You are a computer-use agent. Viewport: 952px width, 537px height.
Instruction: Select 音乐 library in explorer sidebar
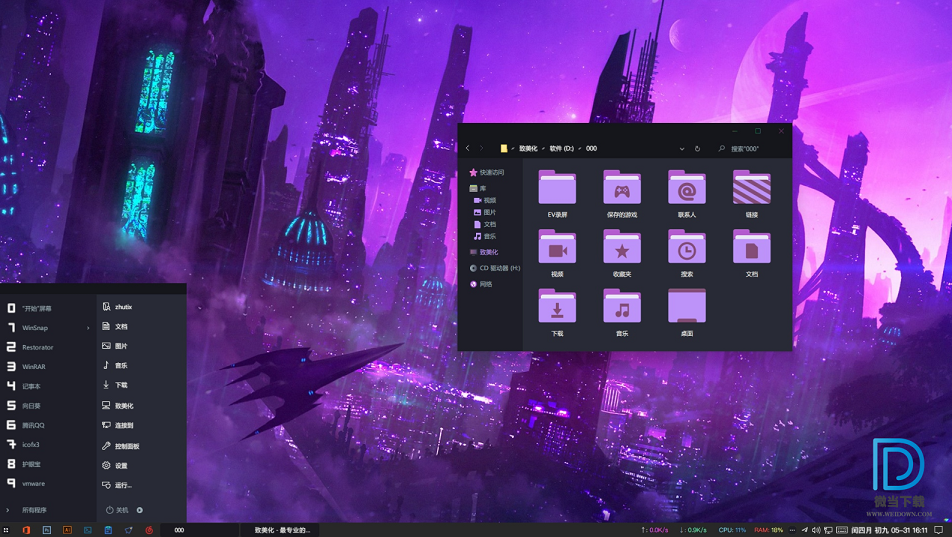tap(485, 236)
